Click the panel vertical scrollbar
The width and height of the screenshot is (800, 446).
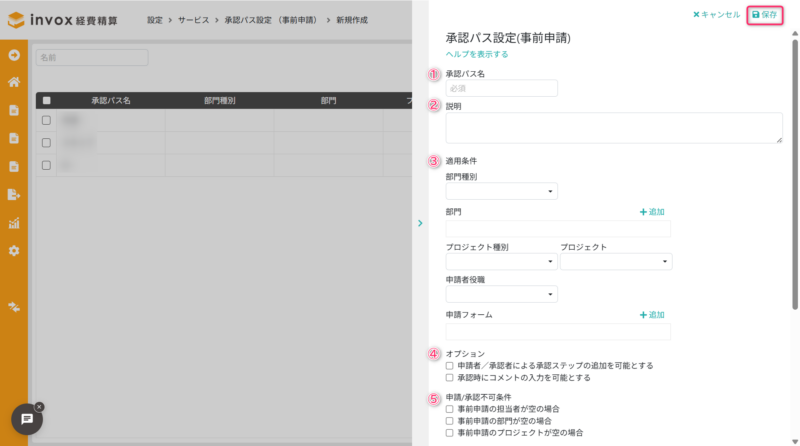795,175
